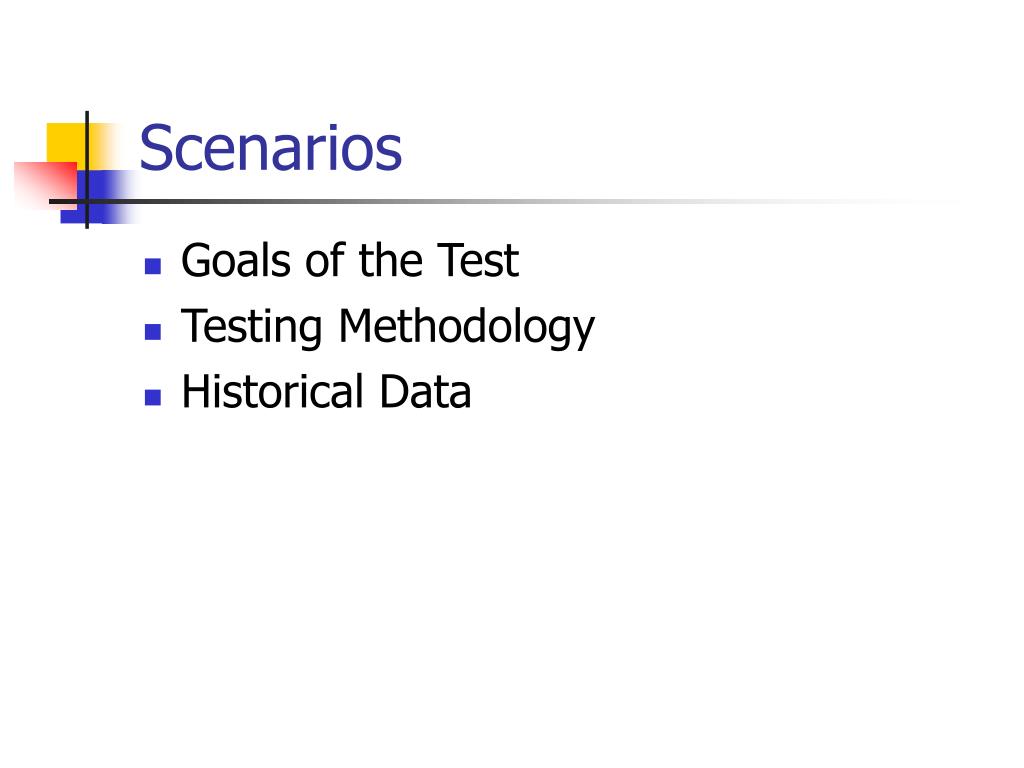The image size is (1024, 768).
Task: Click the word Test ending the first bullet
Action: click(477, 260)
